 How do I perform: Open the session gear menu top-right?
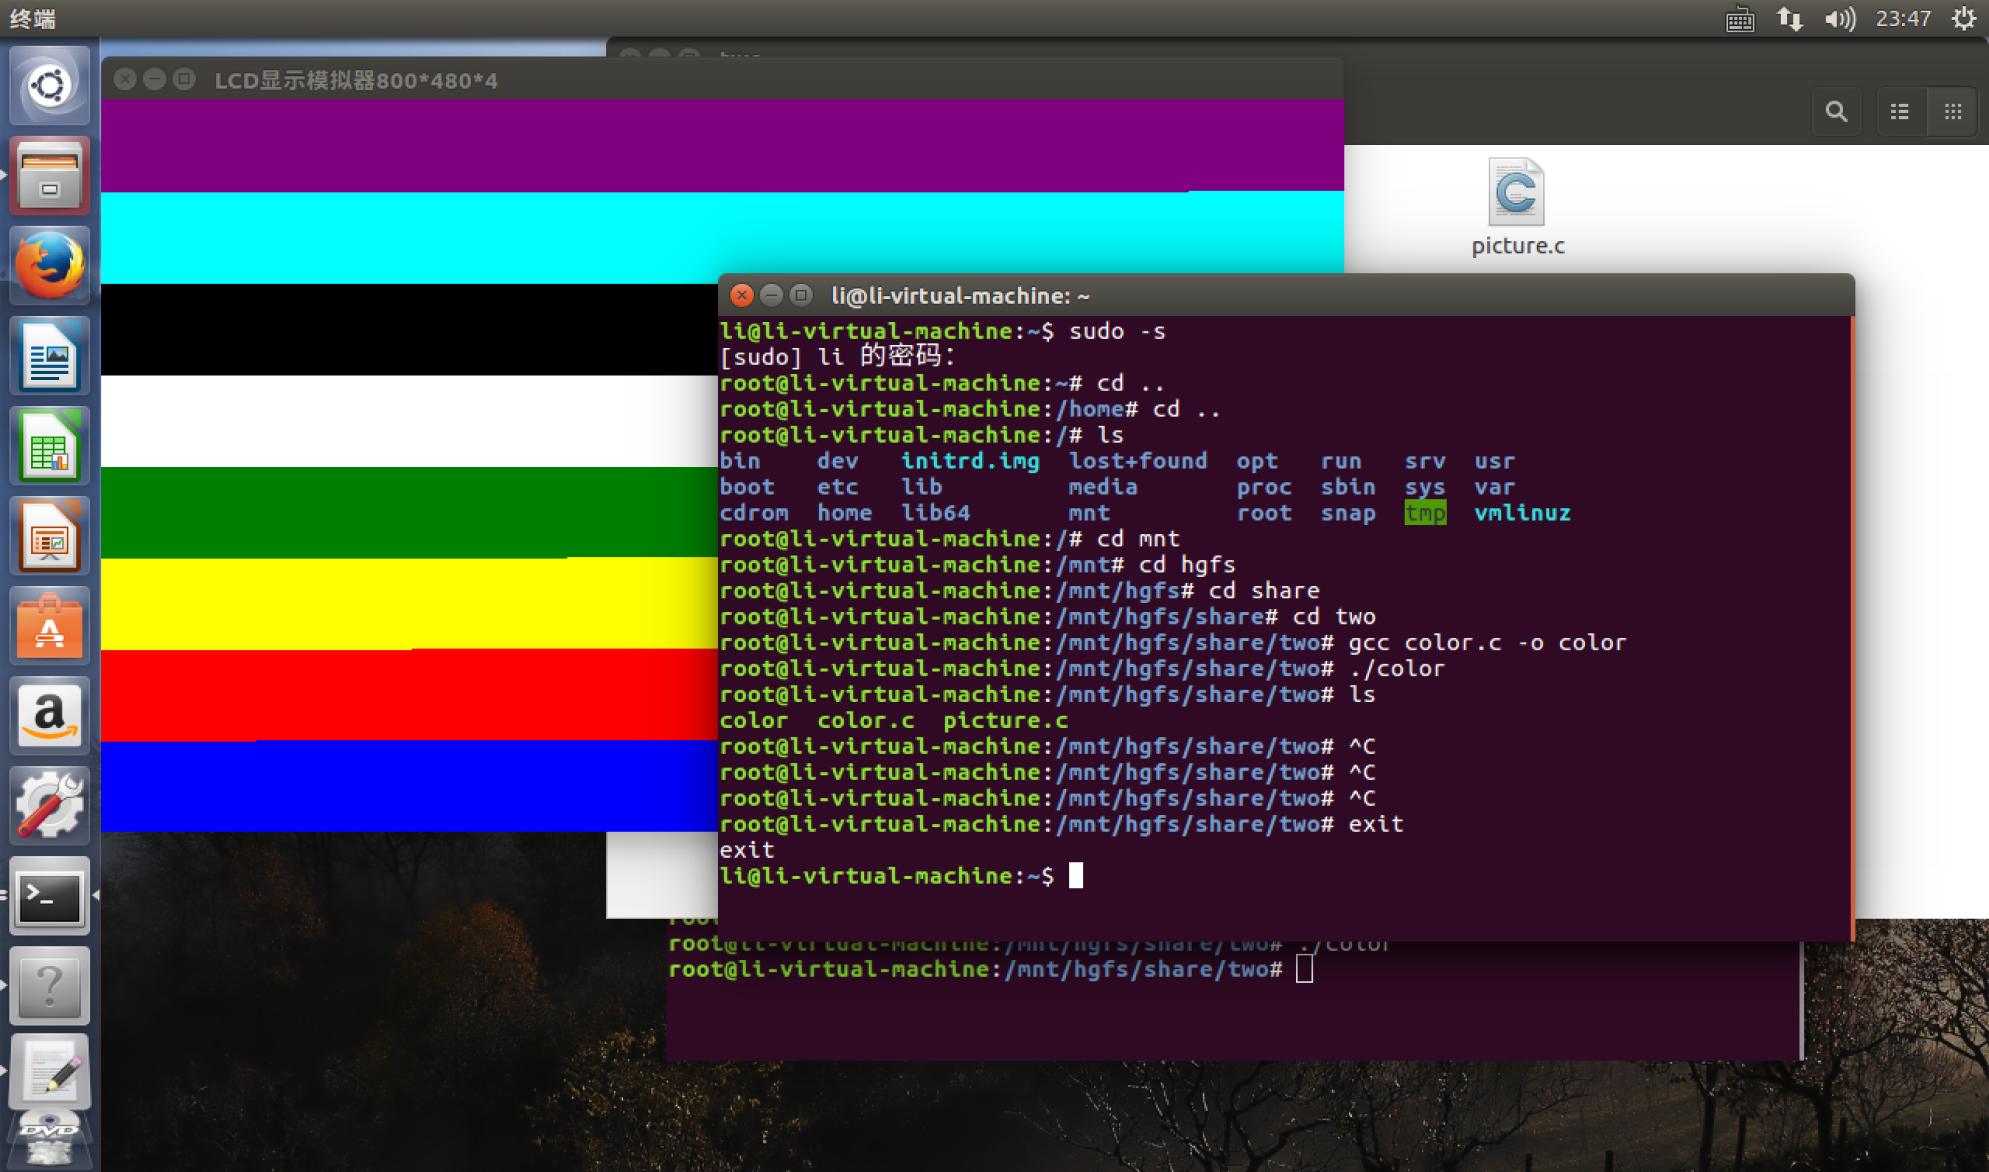[1966, 17]
